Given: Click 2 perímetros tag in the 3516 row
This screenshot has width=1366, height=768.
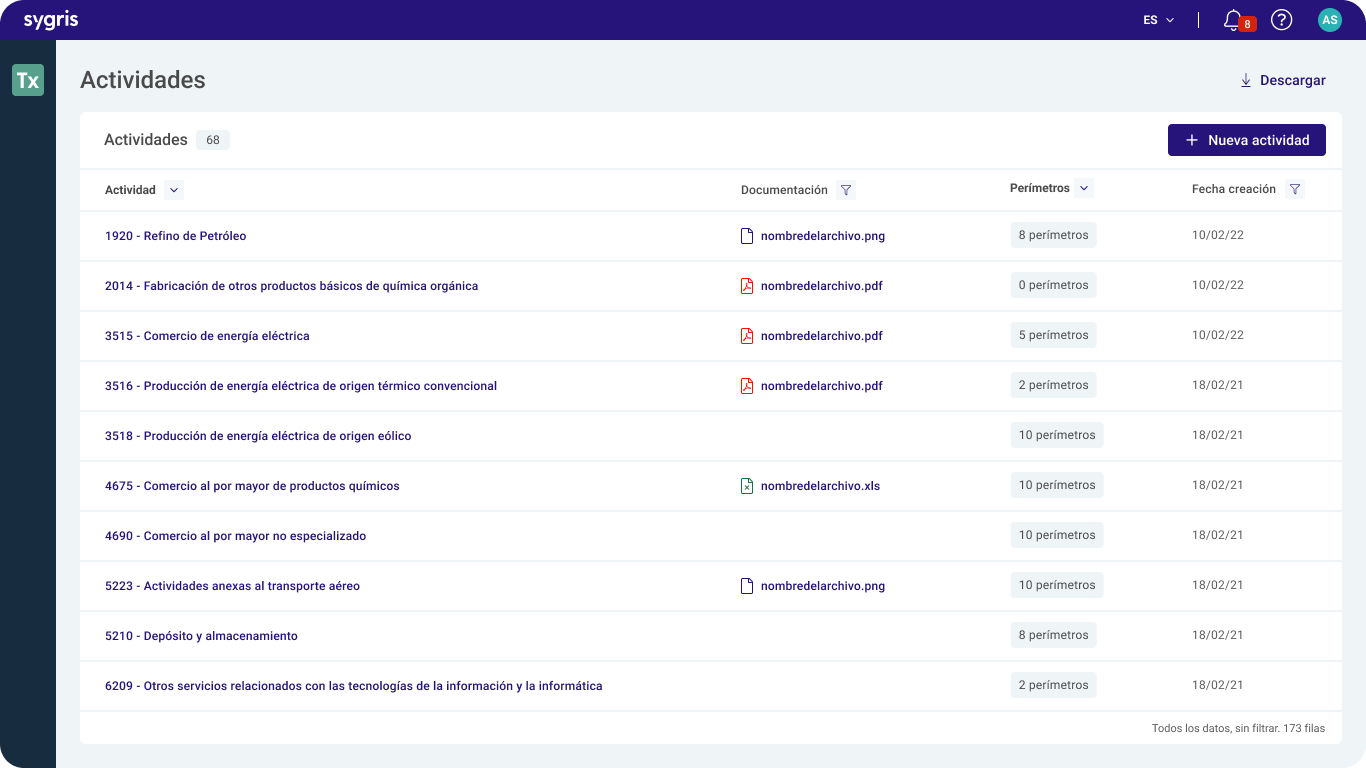Looking at the screenshot, I should [x=1053, y=385].
